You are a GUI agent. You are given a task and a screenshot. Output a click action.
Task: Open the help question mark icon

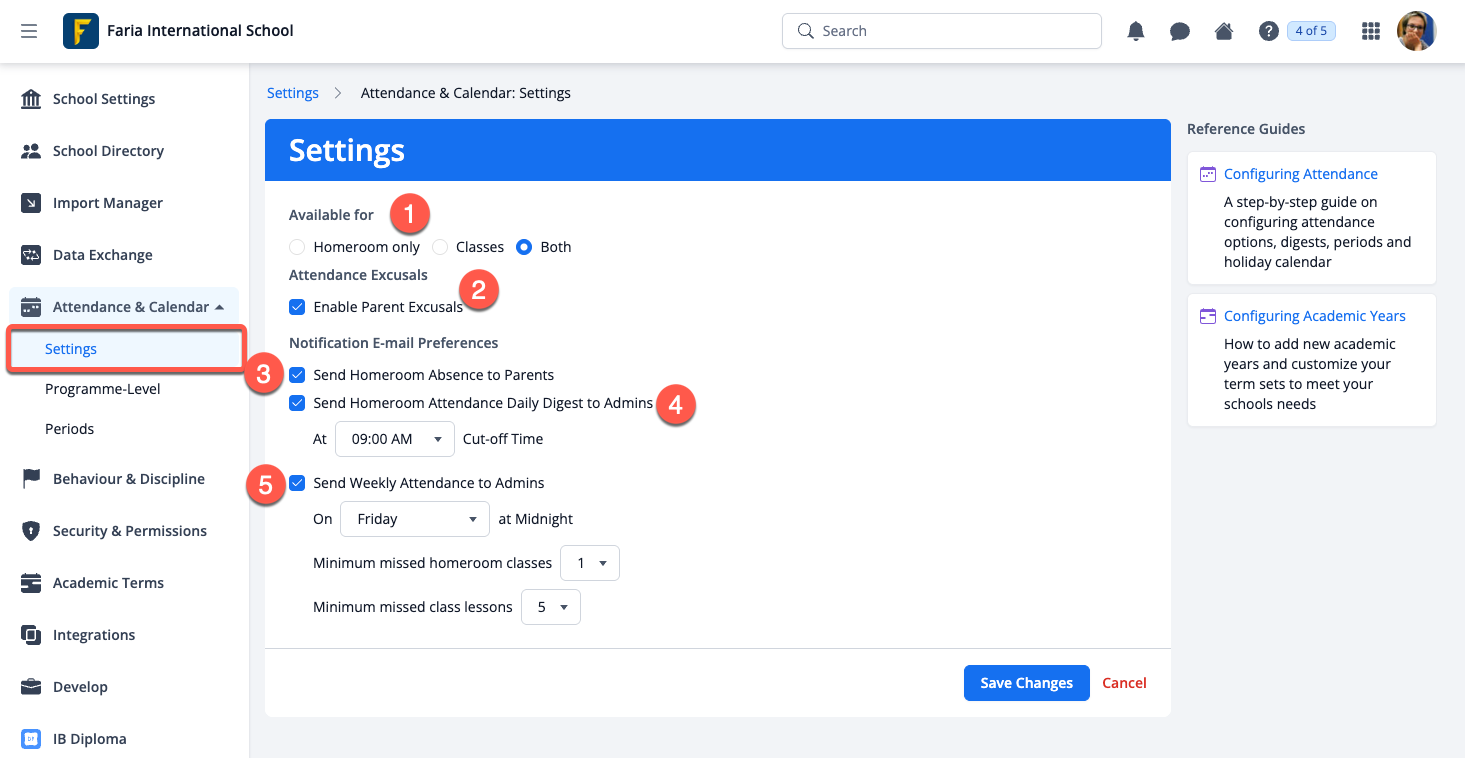point(1268,31)
